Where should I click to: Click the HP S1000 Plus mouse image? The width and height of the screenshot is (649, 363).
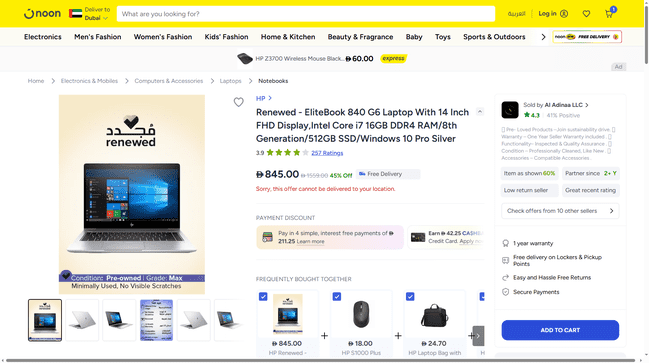point(361,314)
